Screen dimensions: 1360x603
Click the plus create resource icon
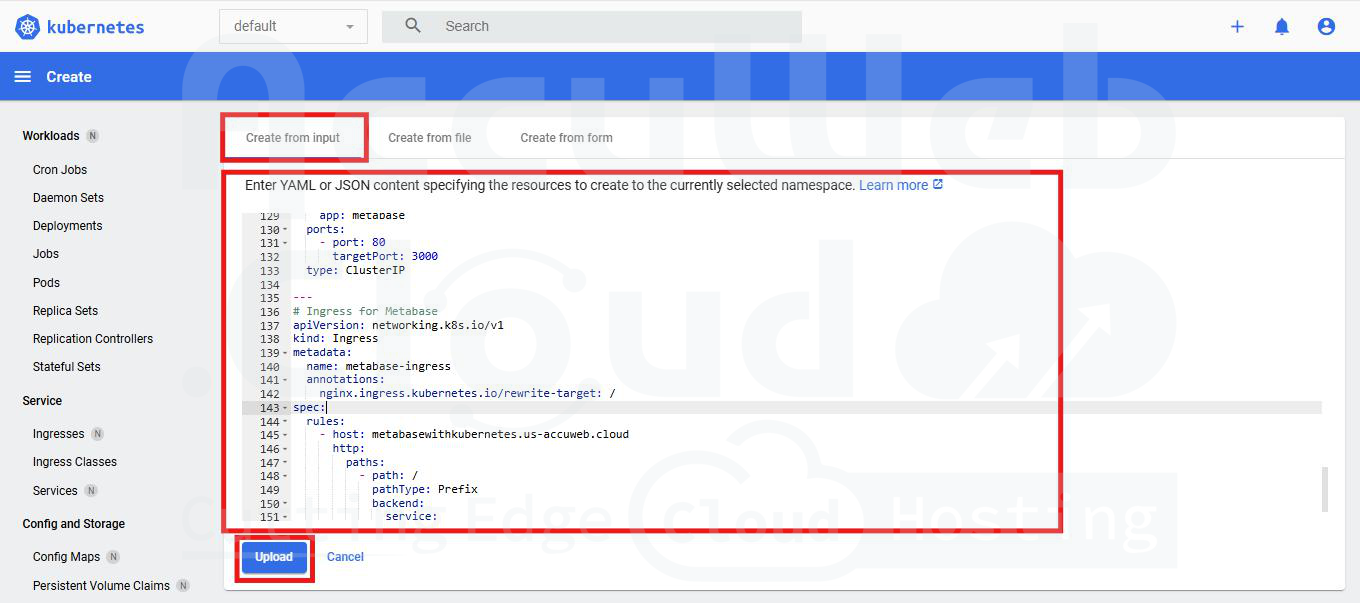pyautogui.click(x=1237, y=27)
